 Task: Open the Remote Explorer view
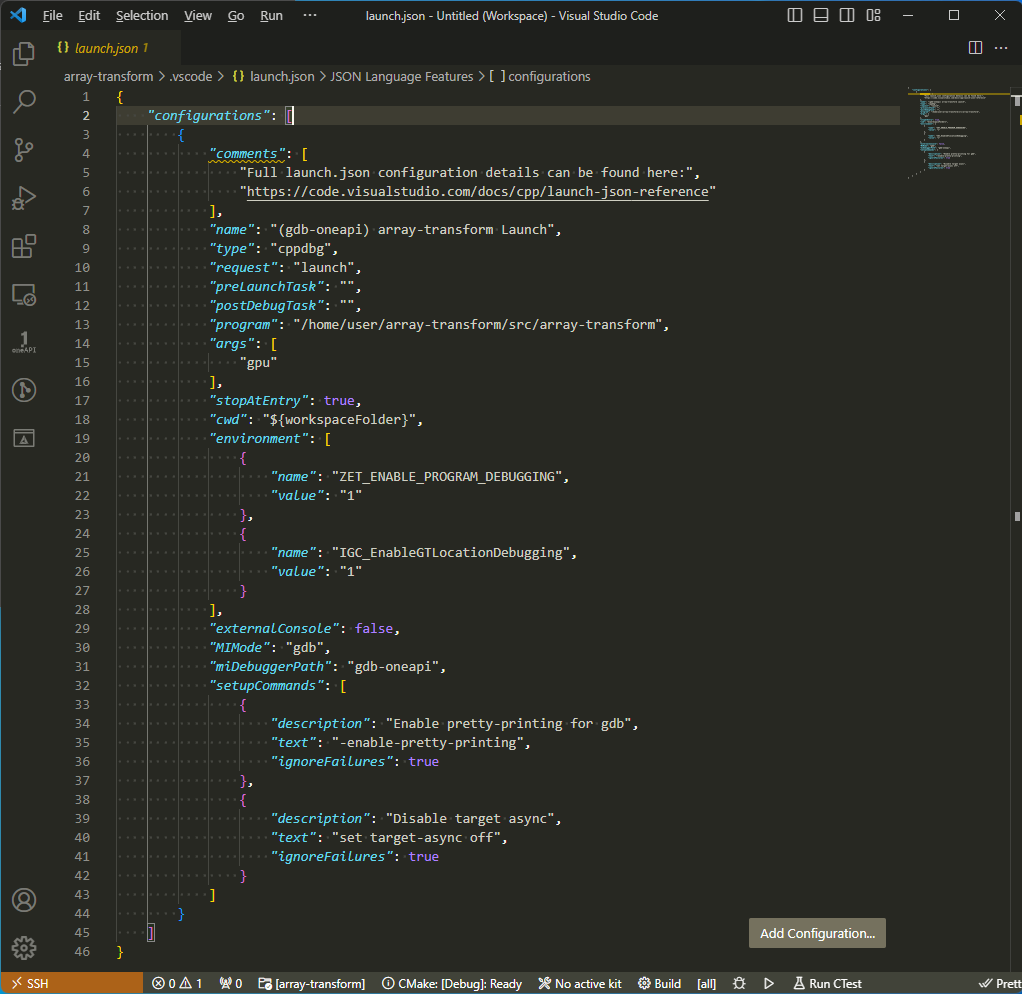(24, 295)
